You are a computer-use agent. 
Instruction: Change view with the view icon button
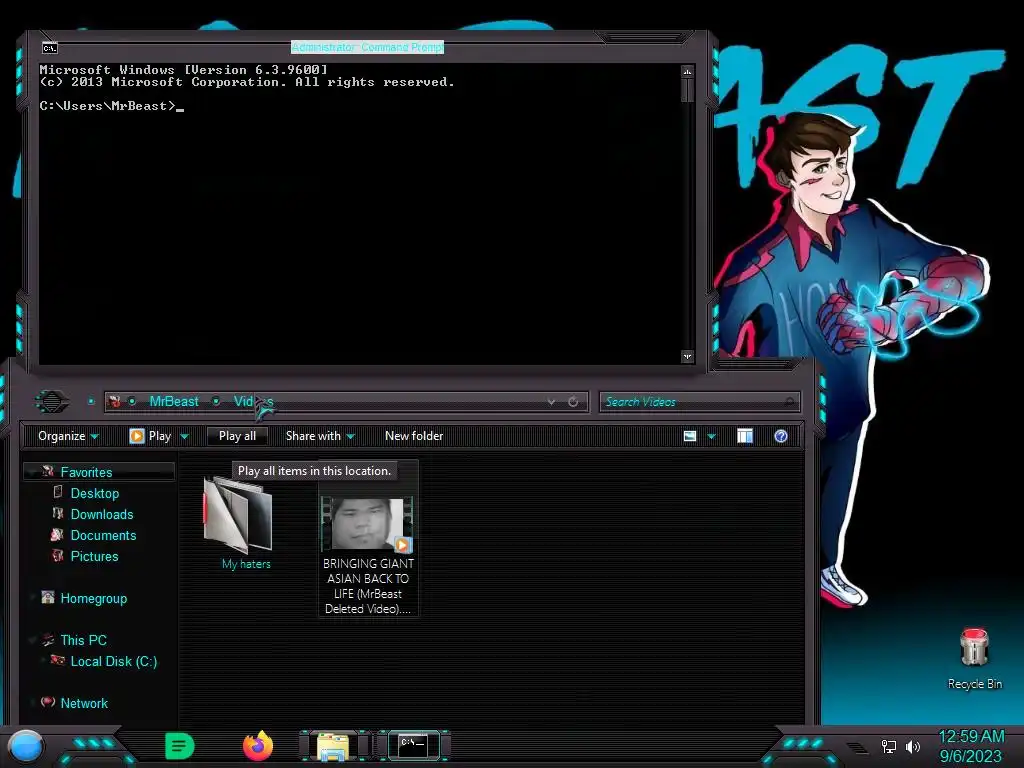pos(690,436)
